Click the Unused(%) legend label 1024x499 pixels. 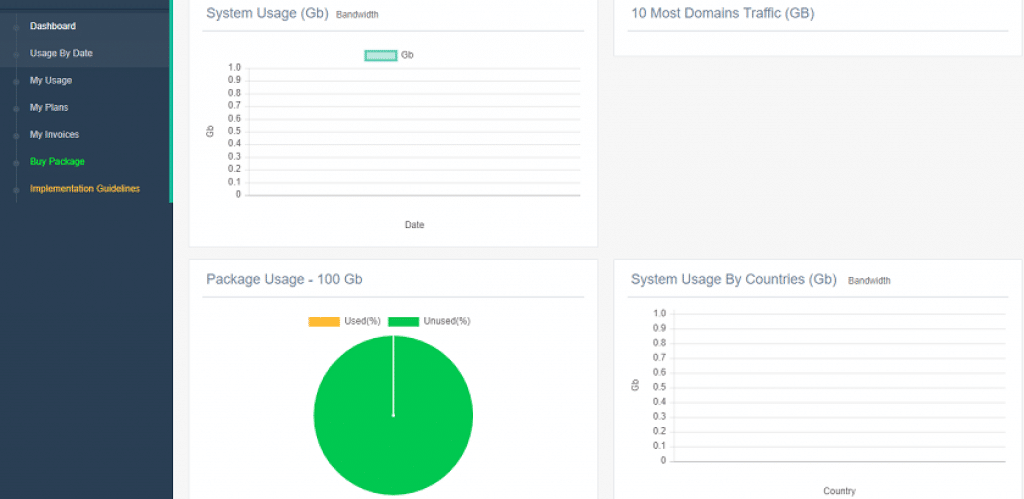(447, 321)
